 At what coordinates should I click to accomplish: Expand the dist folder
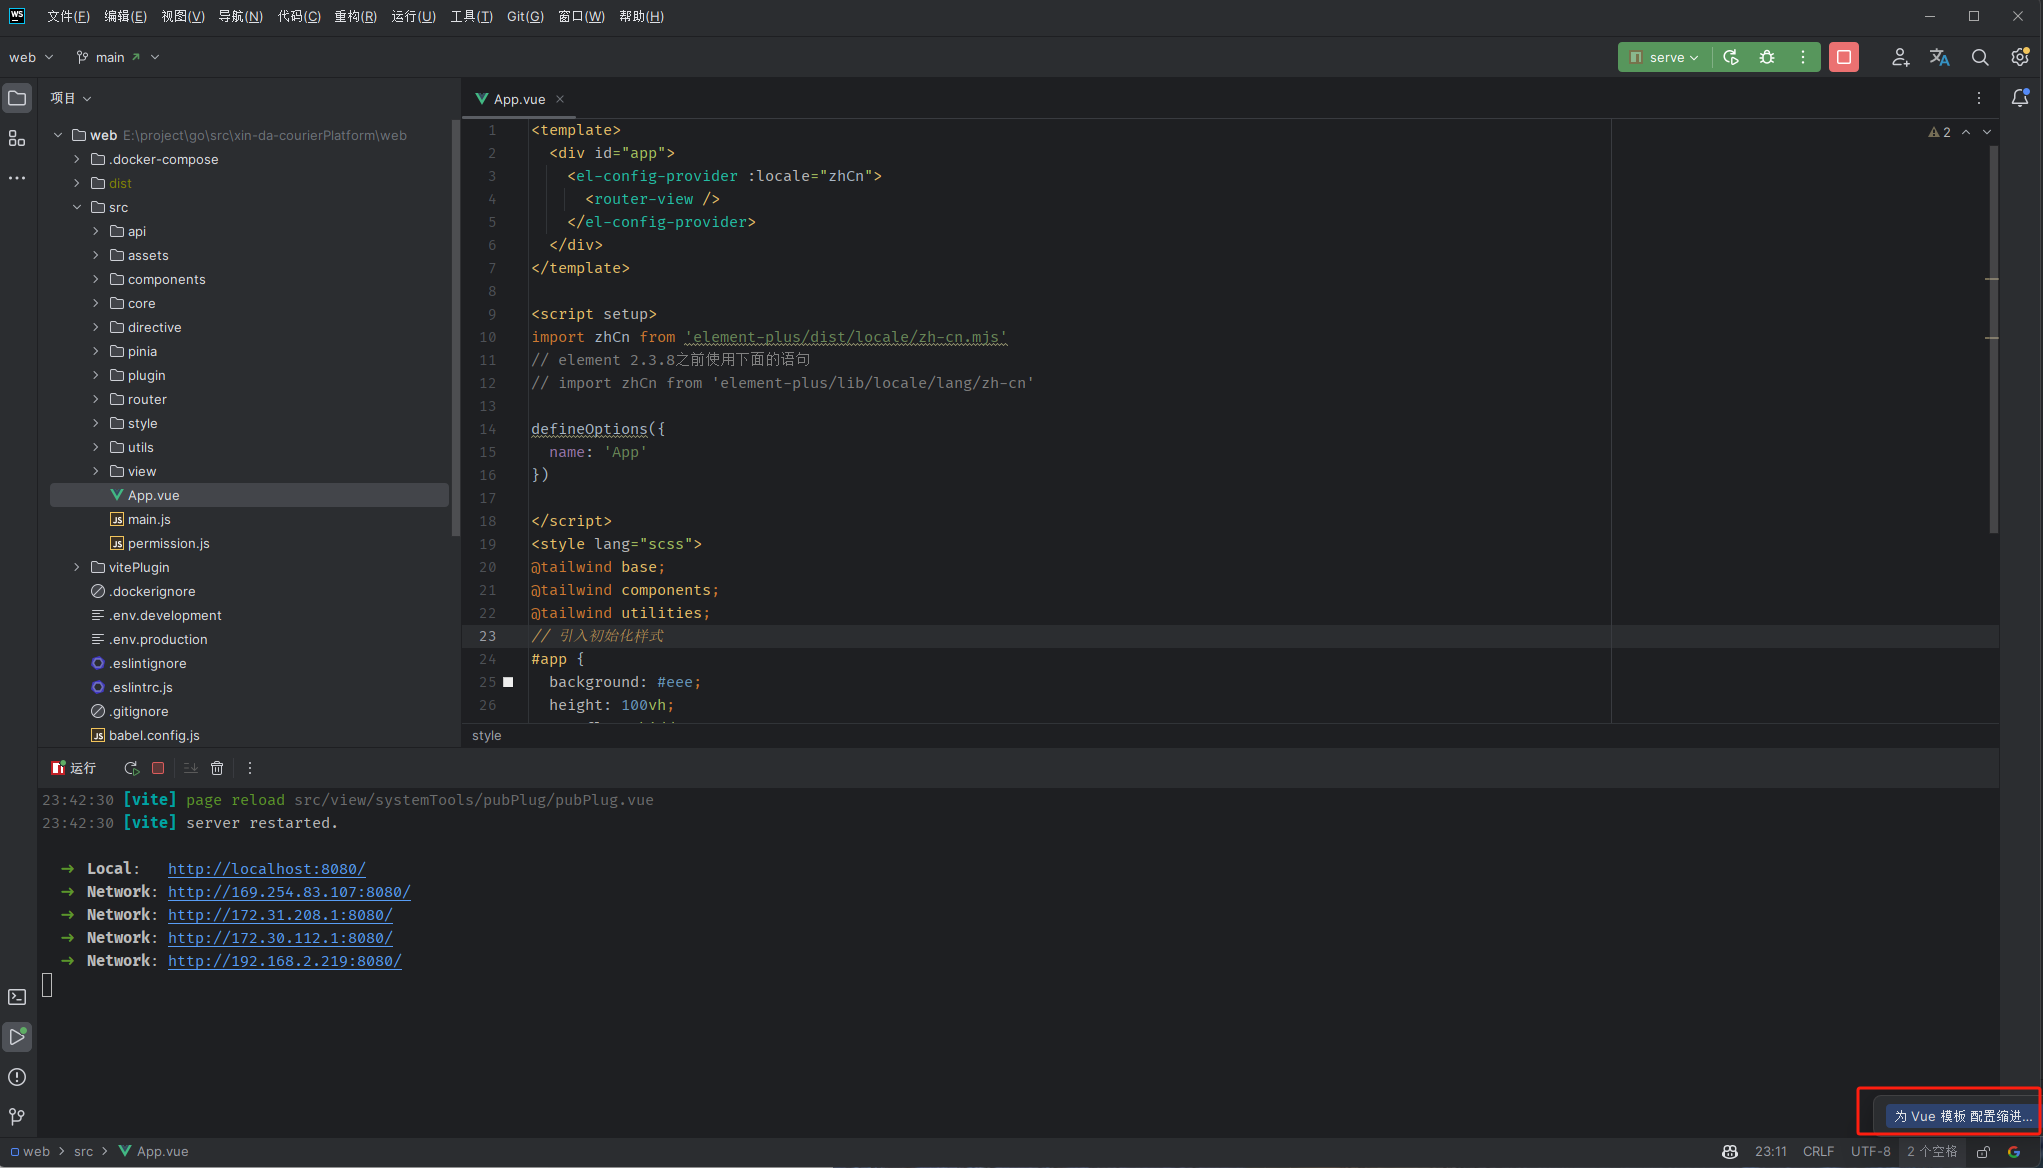77,183
